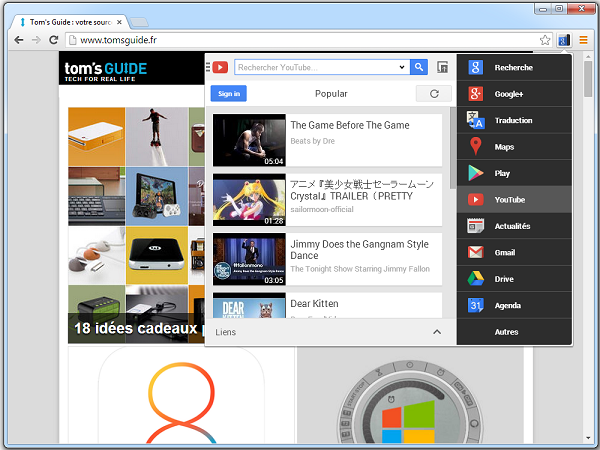600x450 pixels.
Task: Select the Tom's Guide browser tab
Action: [70, 22]
